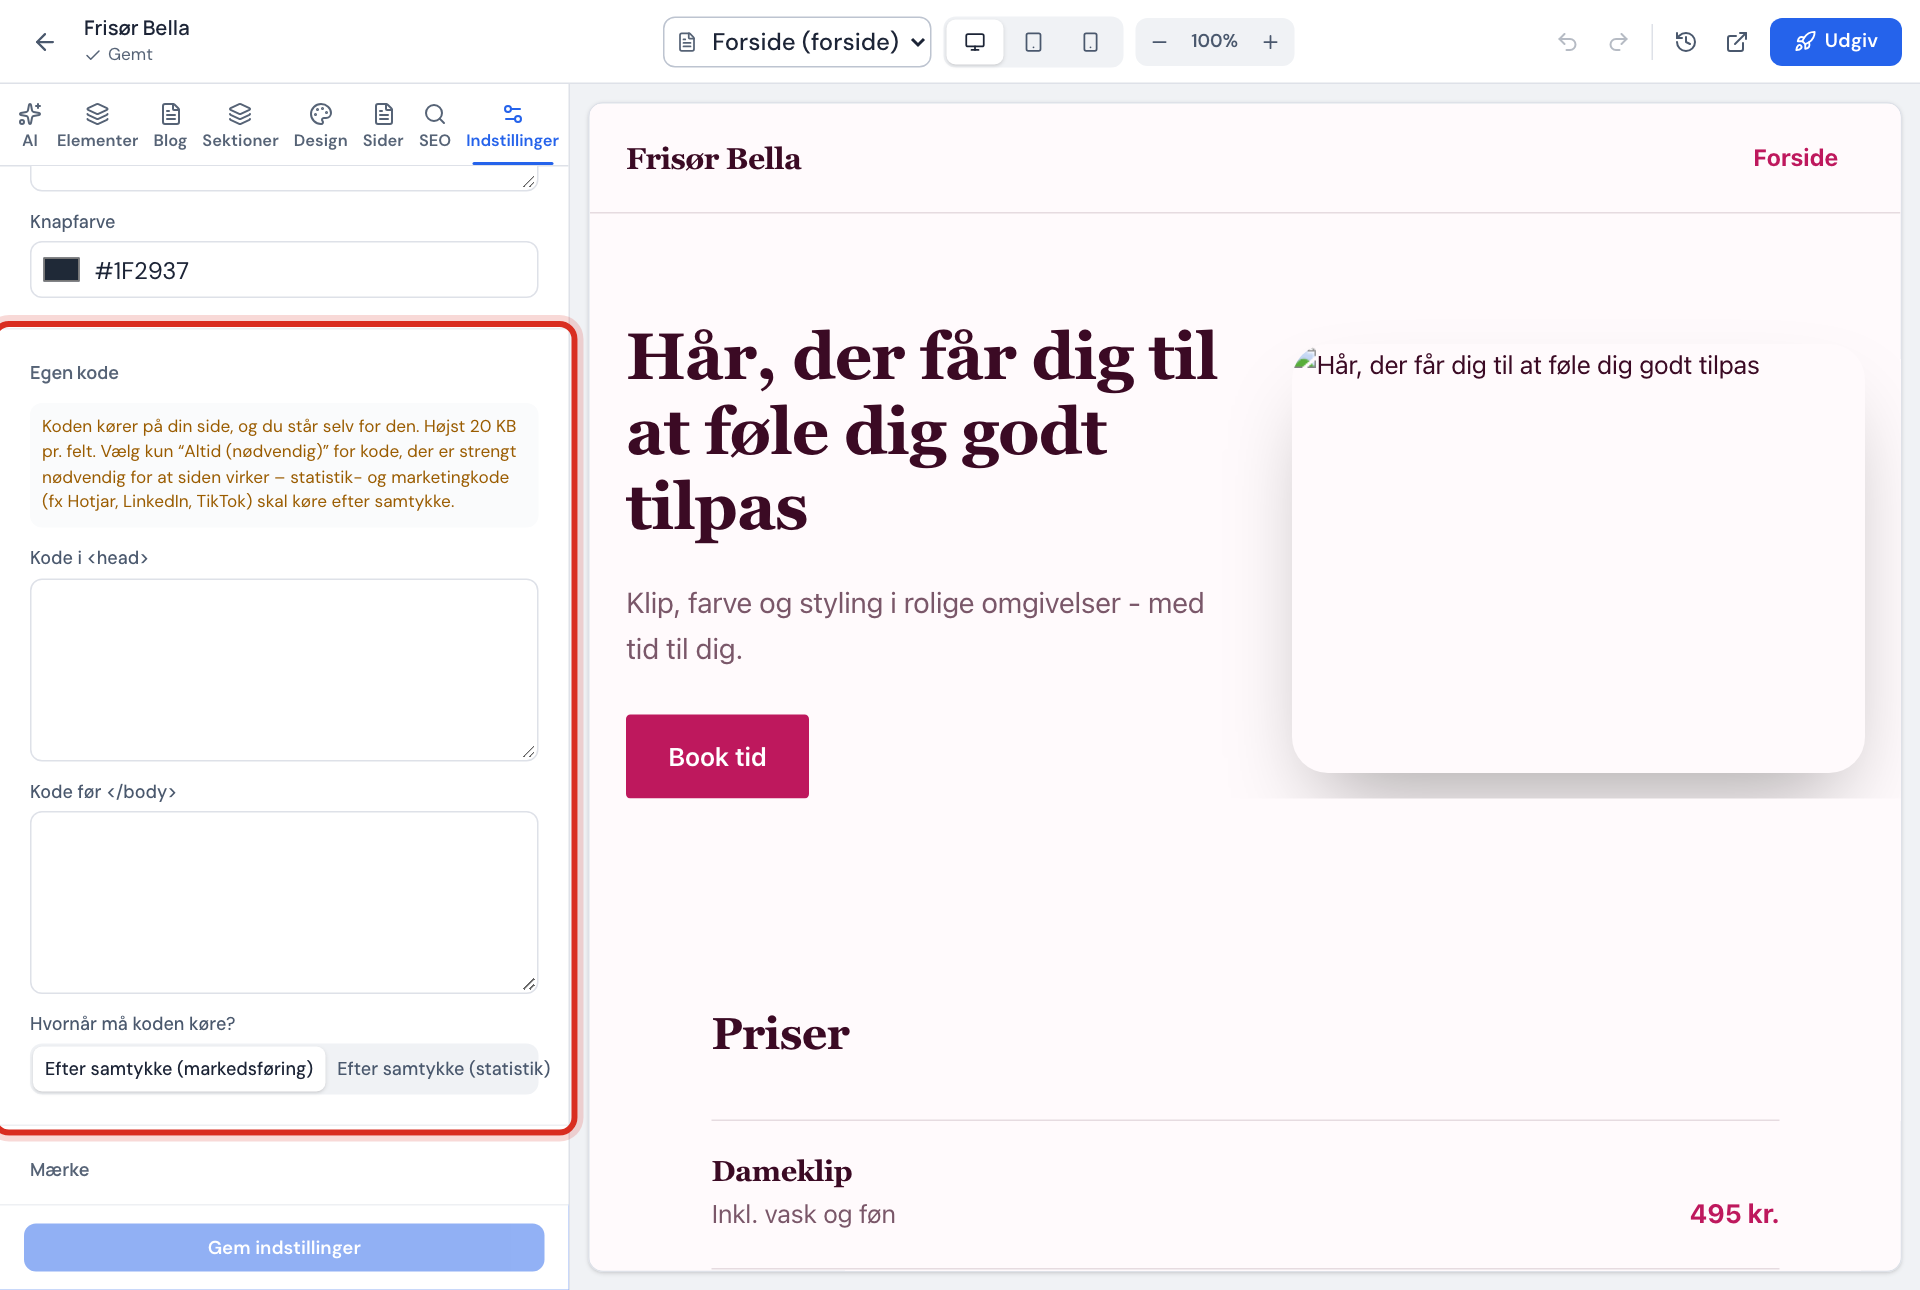Click the Gem indstillinger button

coord(284,1248)
